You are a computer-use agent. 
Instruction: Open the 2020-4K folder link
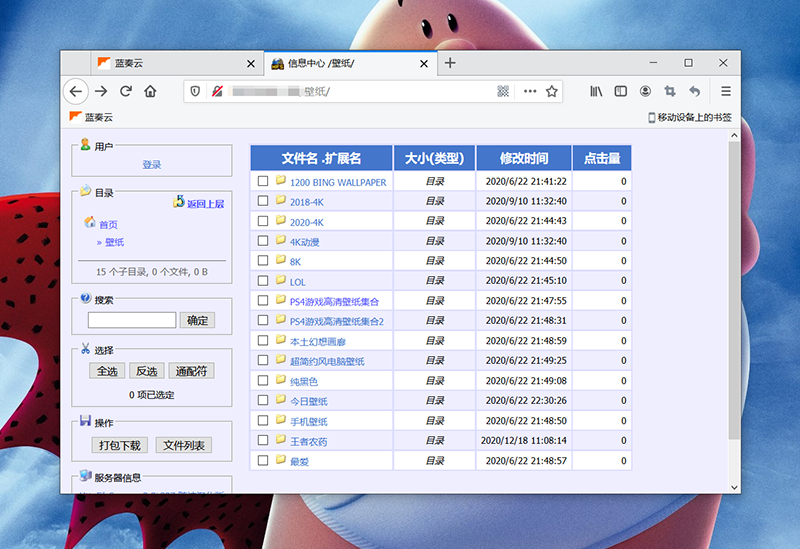(x=306, y=222)
